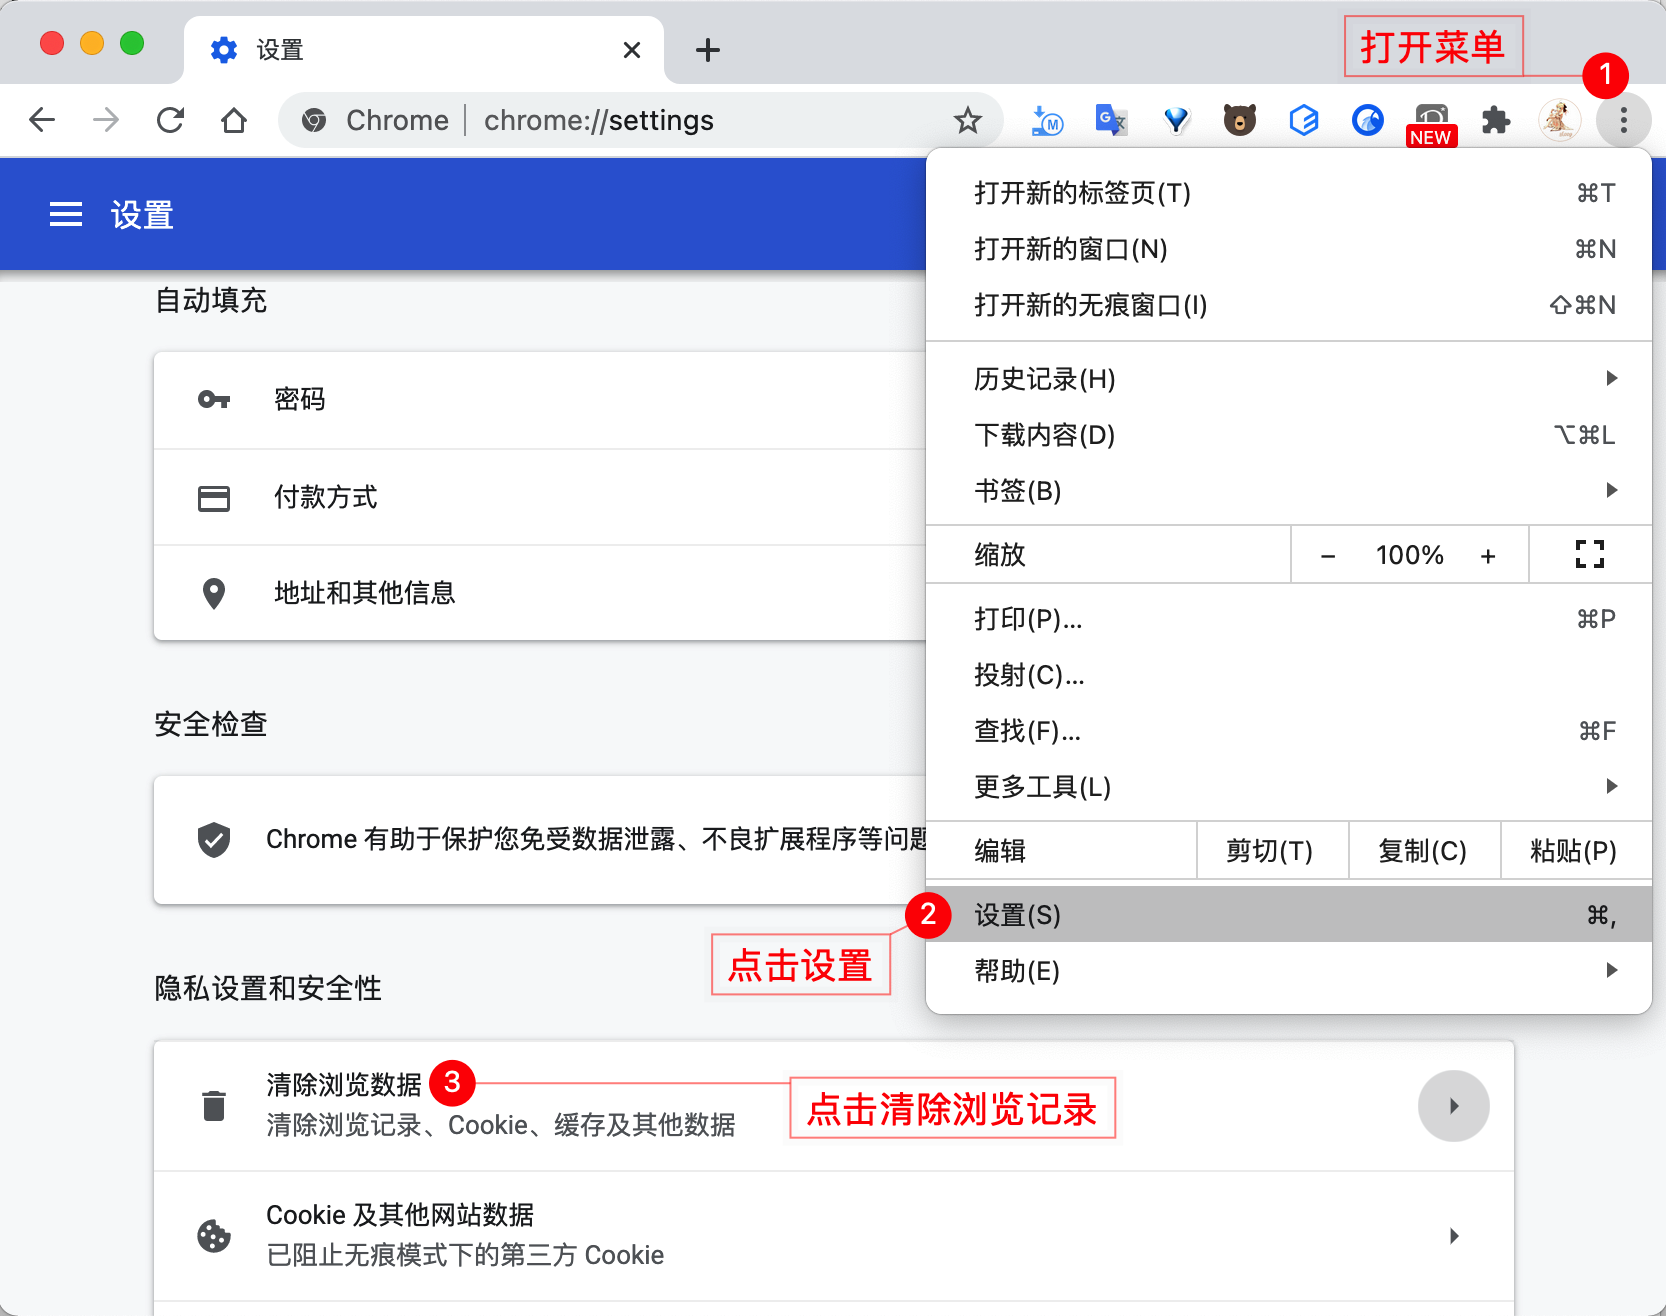Viewport: 1666px width, 1316px height.
Task: Open the Google Translate extension
Action: (x=1111, y=120)
